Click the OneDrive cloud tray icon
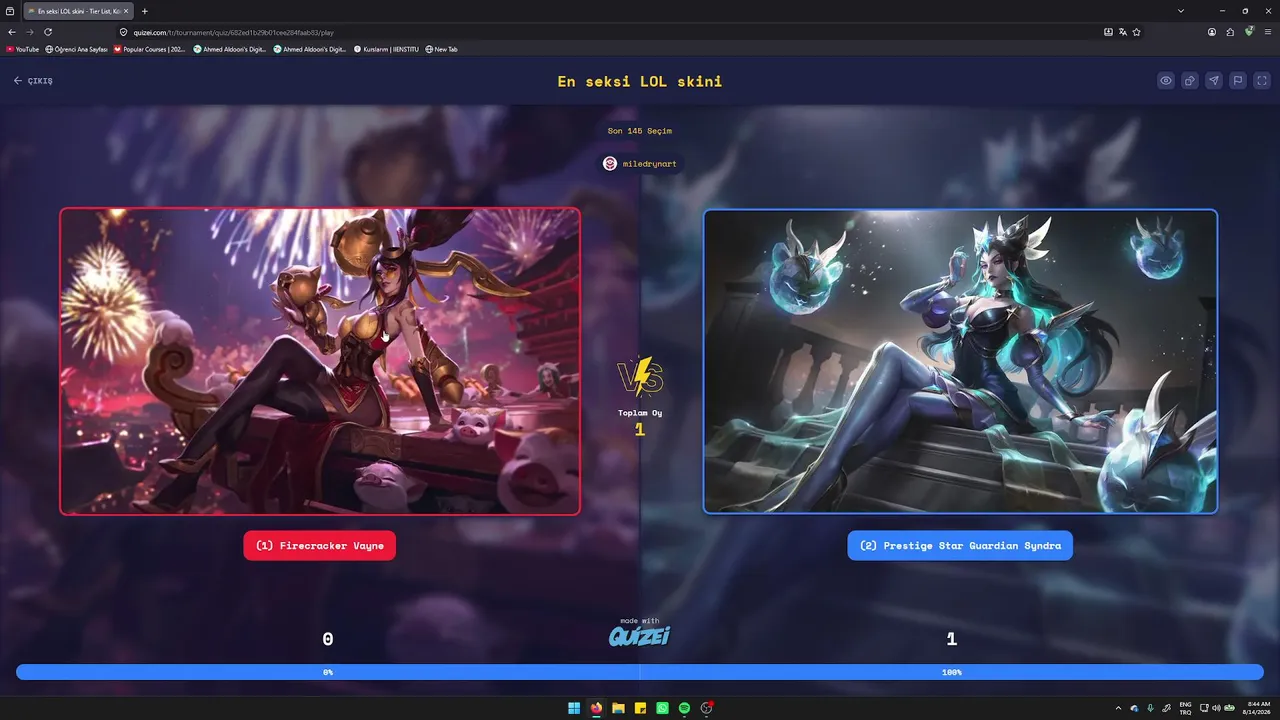This screenshot has height=720, width=1280. tap(1134, 708)
